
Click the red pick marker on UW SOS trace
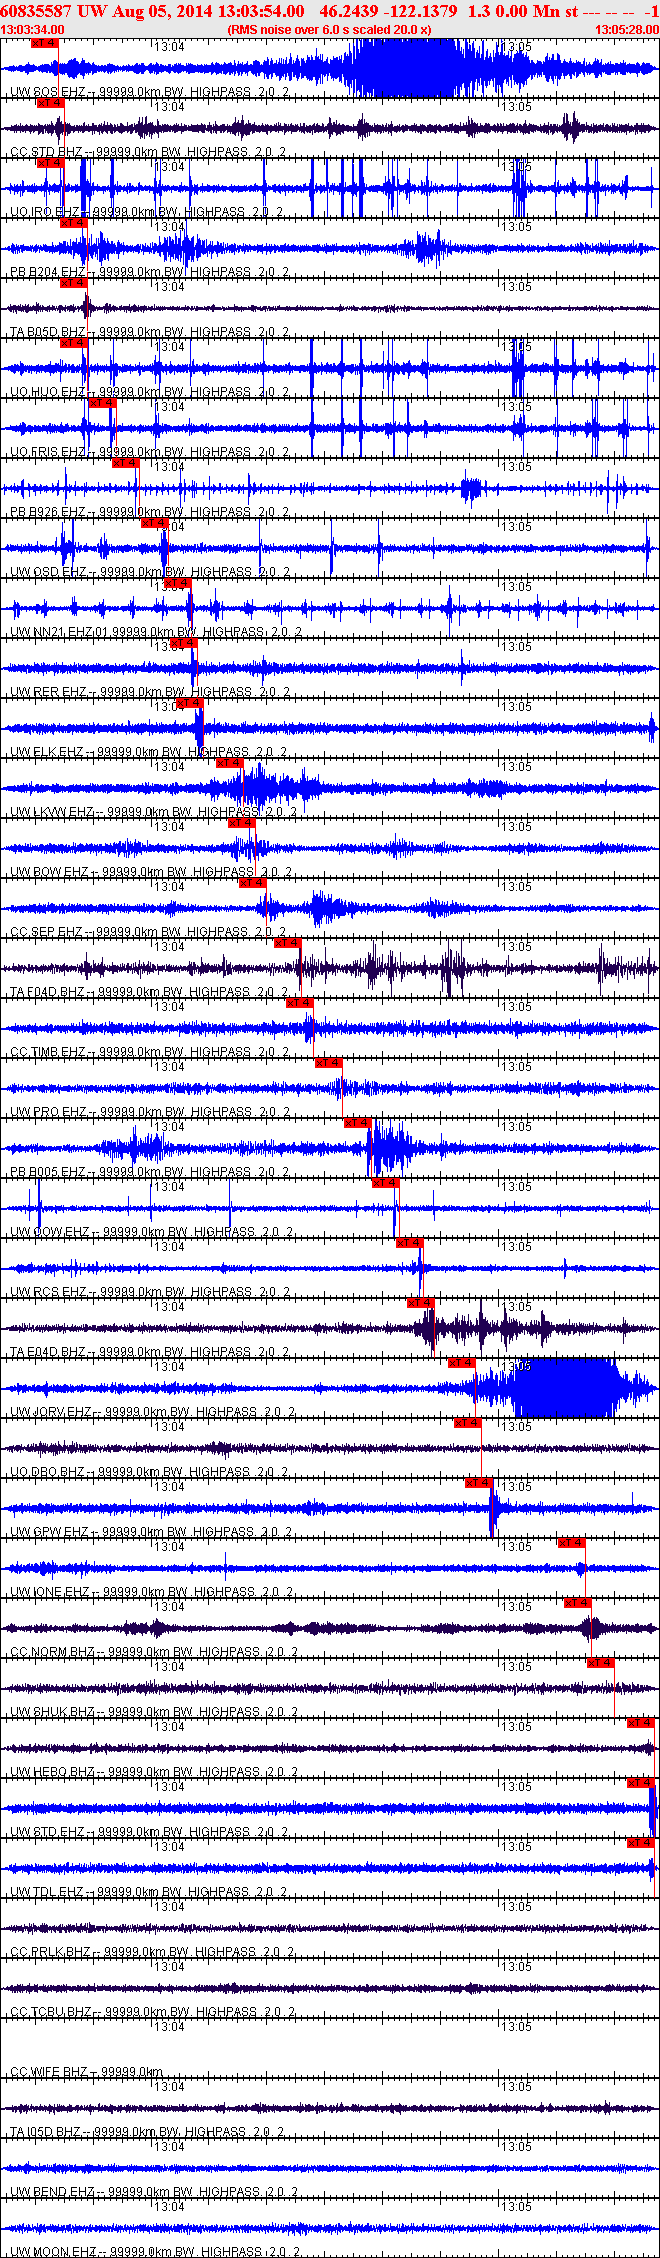[45, 43]
